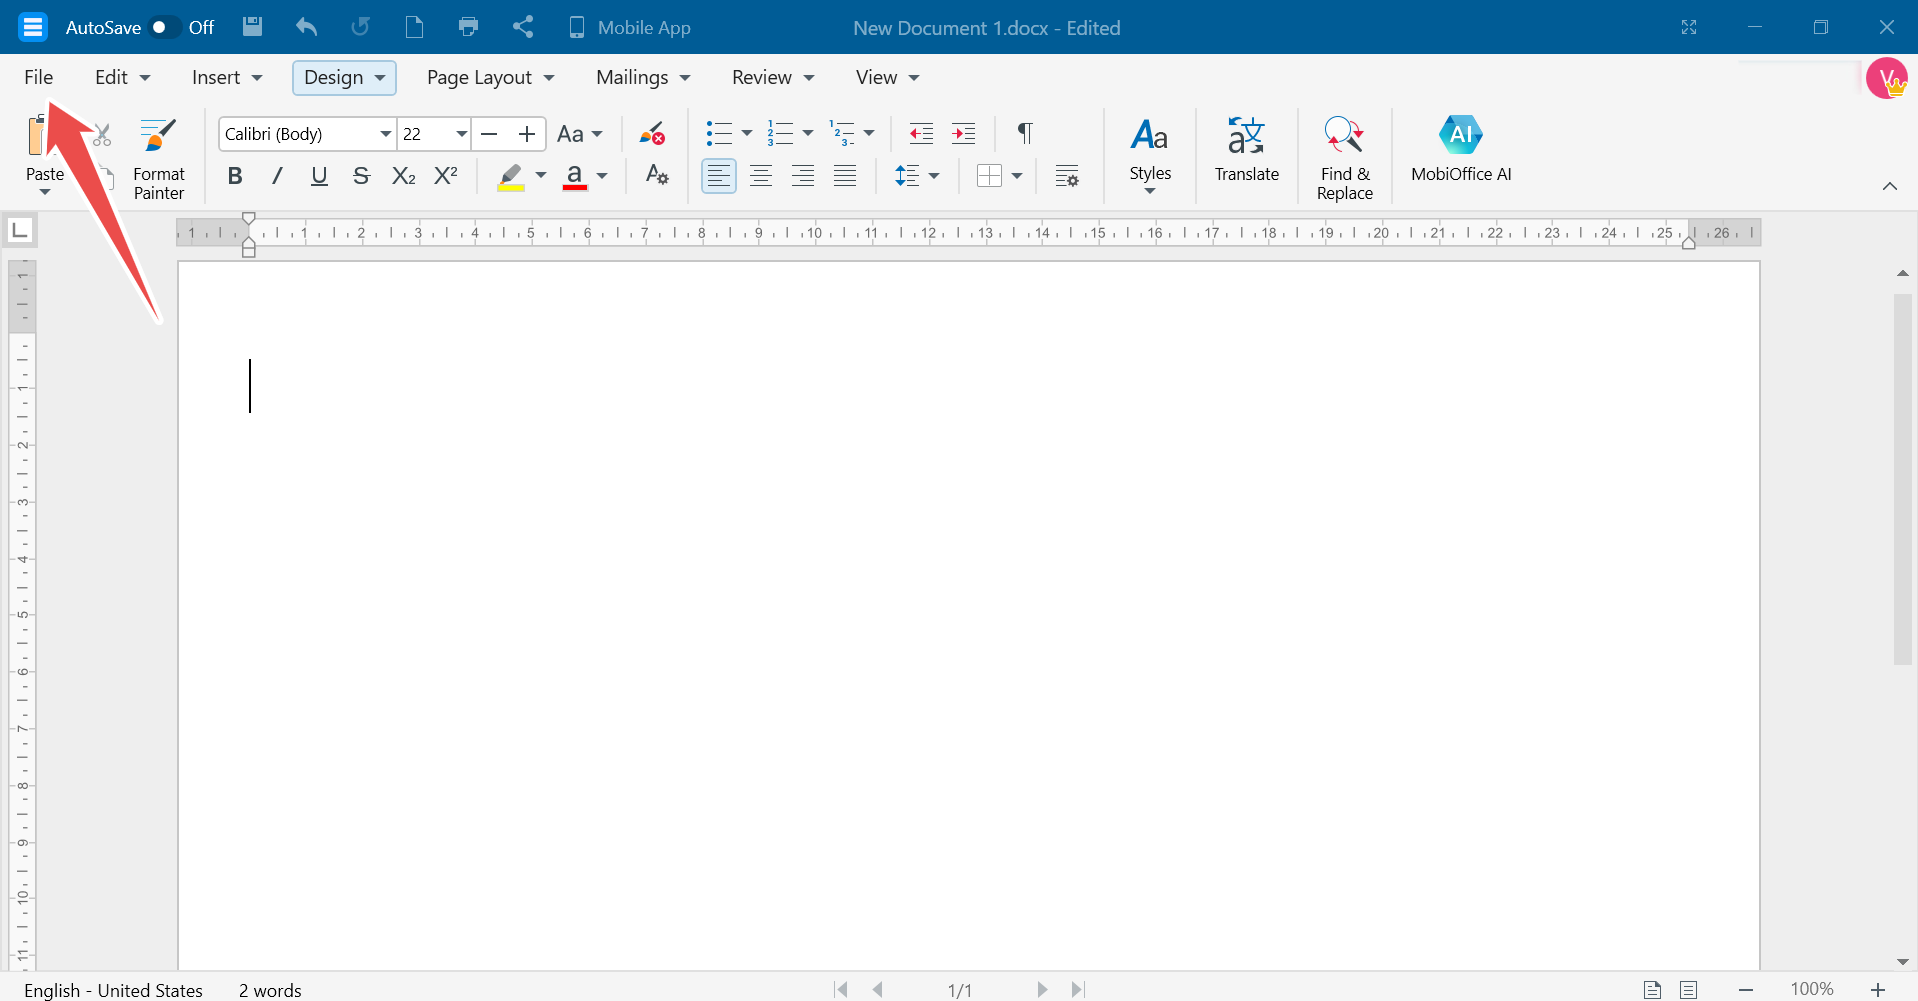Screen dimensions: 1918x1001
Task: Toggle show paragraph marks
Action: pyautogui.click(x=1025, y=133)
